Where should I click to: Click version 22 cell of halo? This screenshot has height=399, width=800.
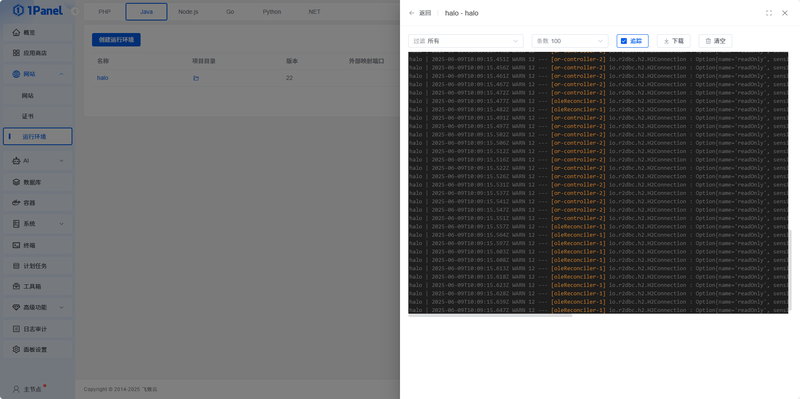tap(289, 78)
